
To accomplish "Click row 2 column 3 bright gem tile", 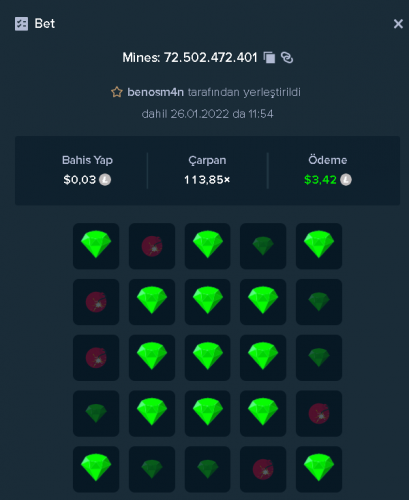I will (207, 302).
